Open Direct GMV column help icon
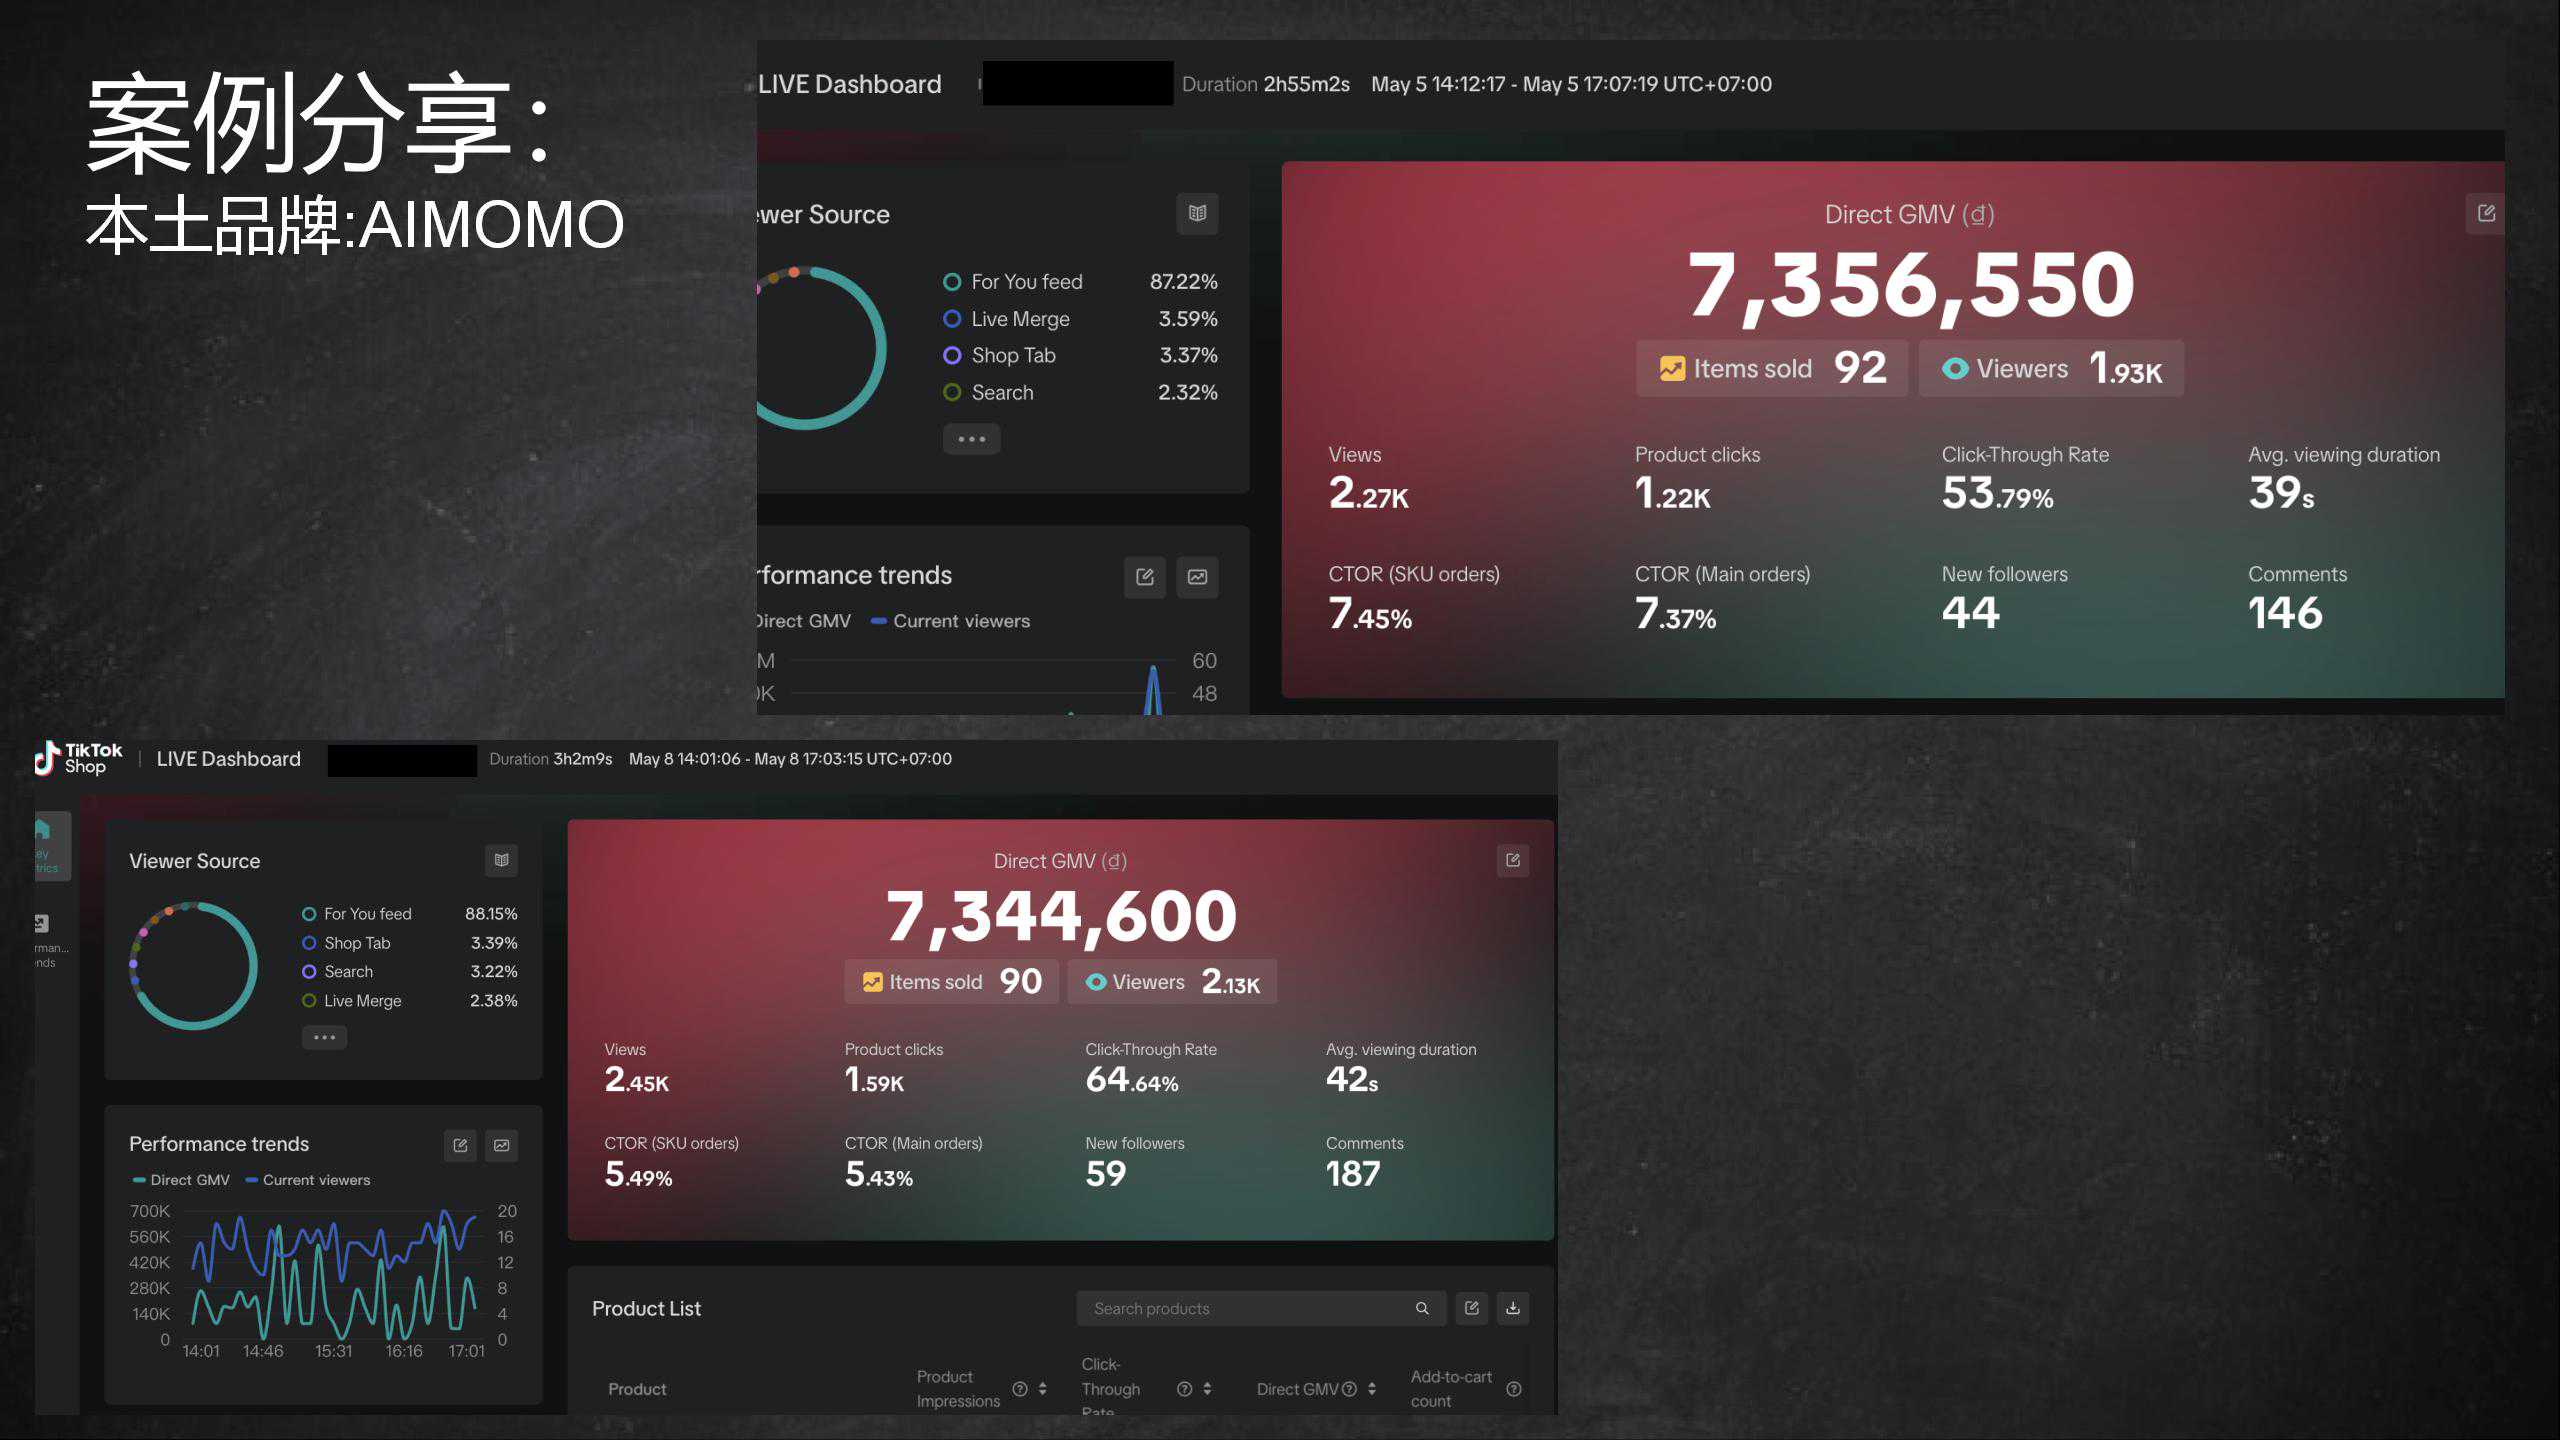2560x1440 pixels. point(1349,1389)
